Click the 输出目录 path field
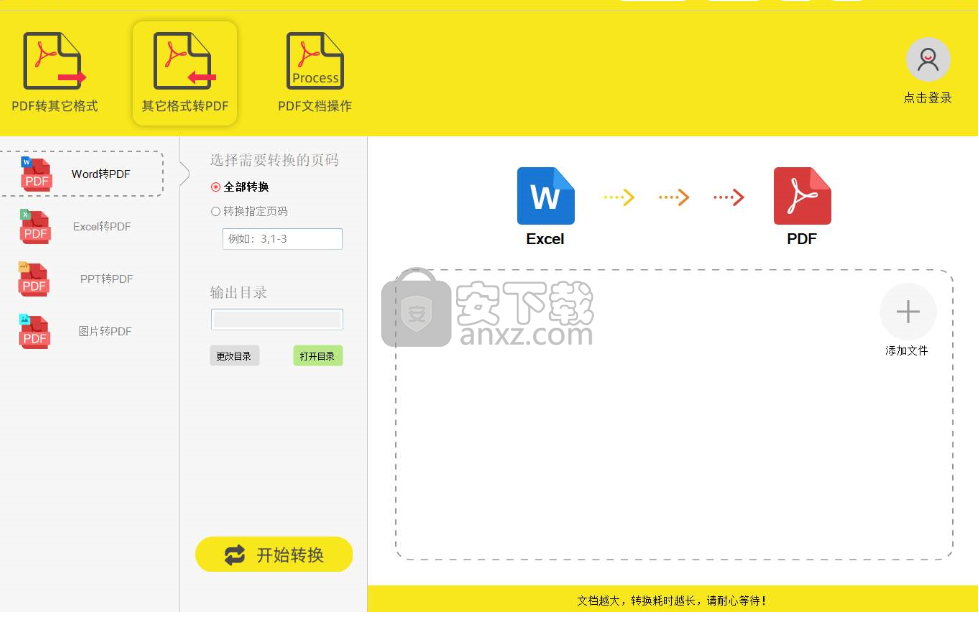This screenshot has width=979, height=618. coord(277,320)
